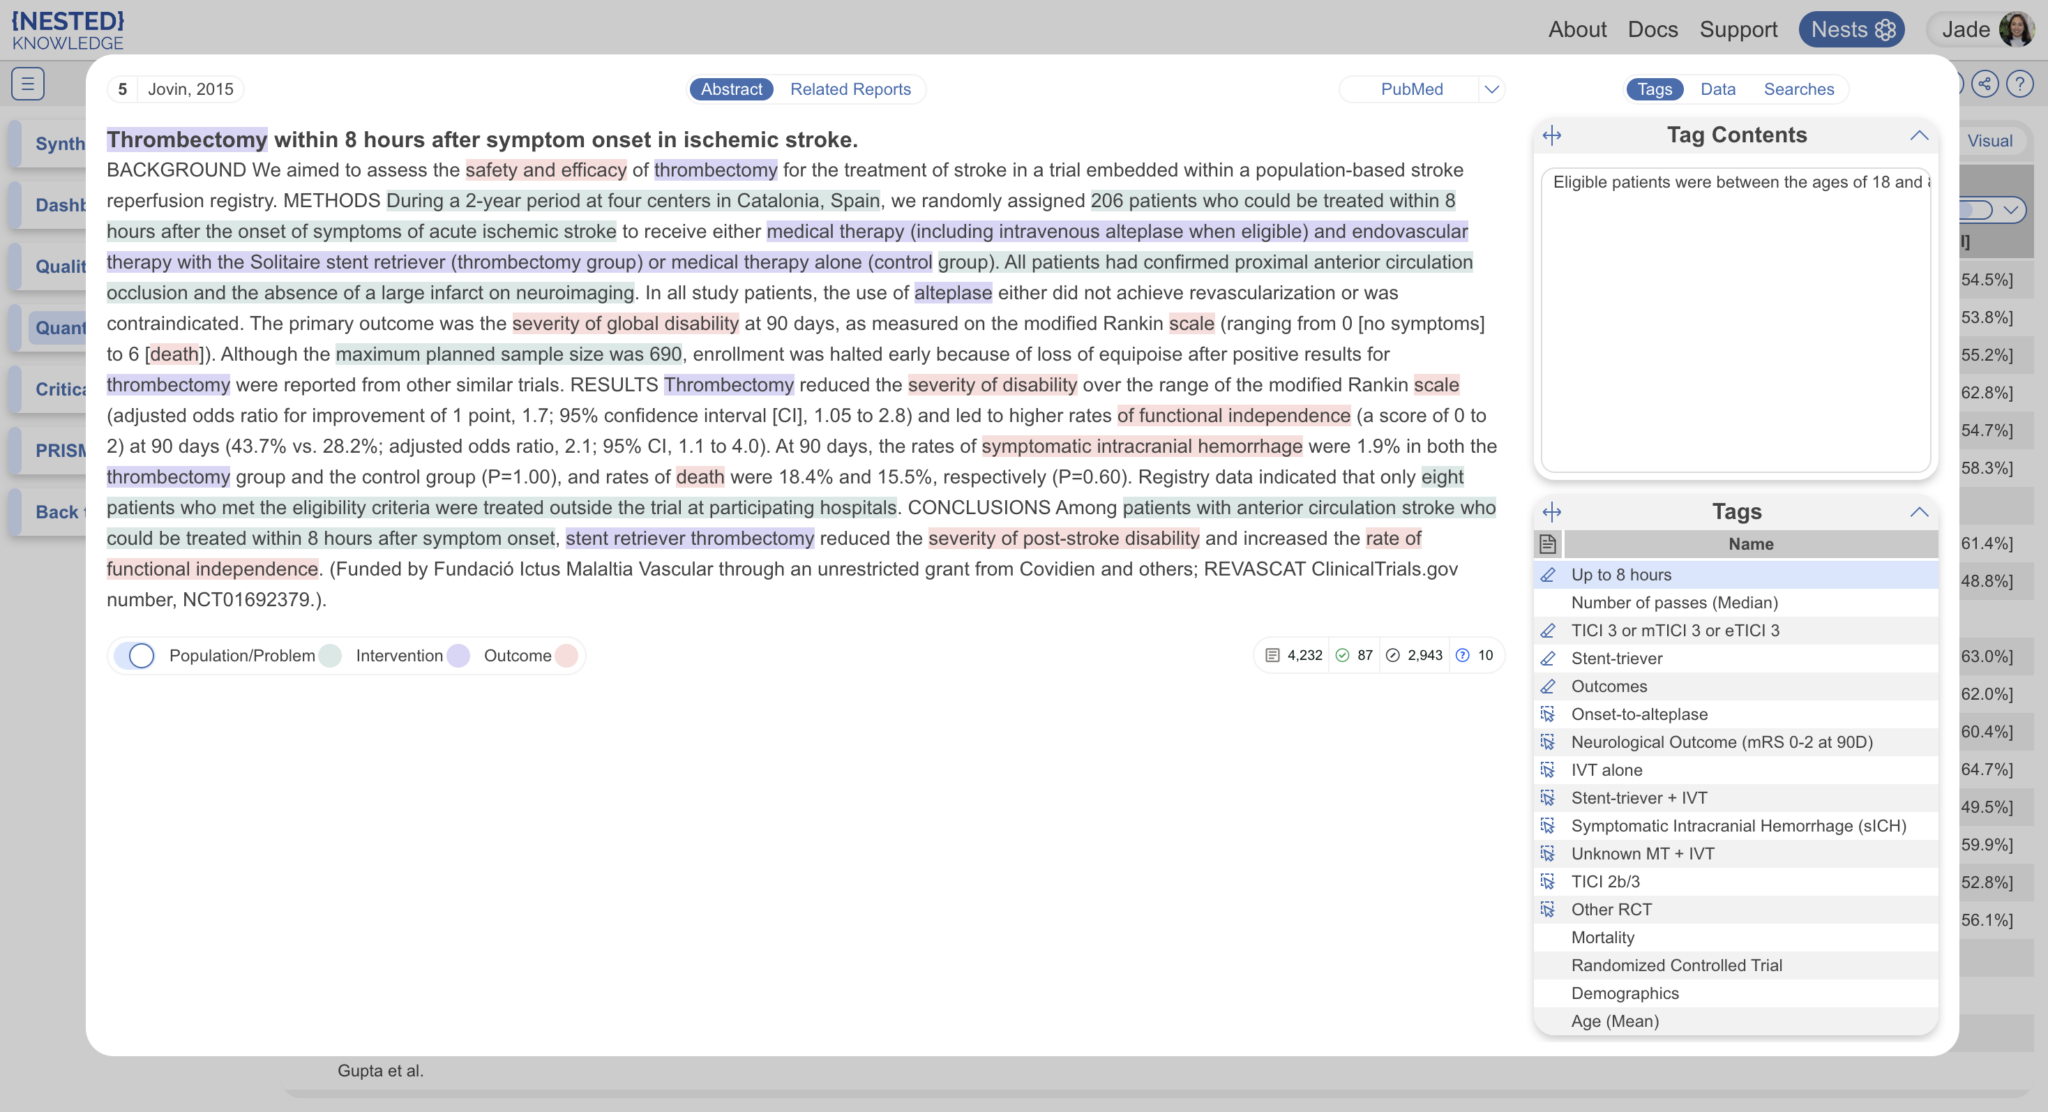This screenshot has width=2048, height=1112.
Task: Select the Outcome color swatch
Action: point(565,655)
